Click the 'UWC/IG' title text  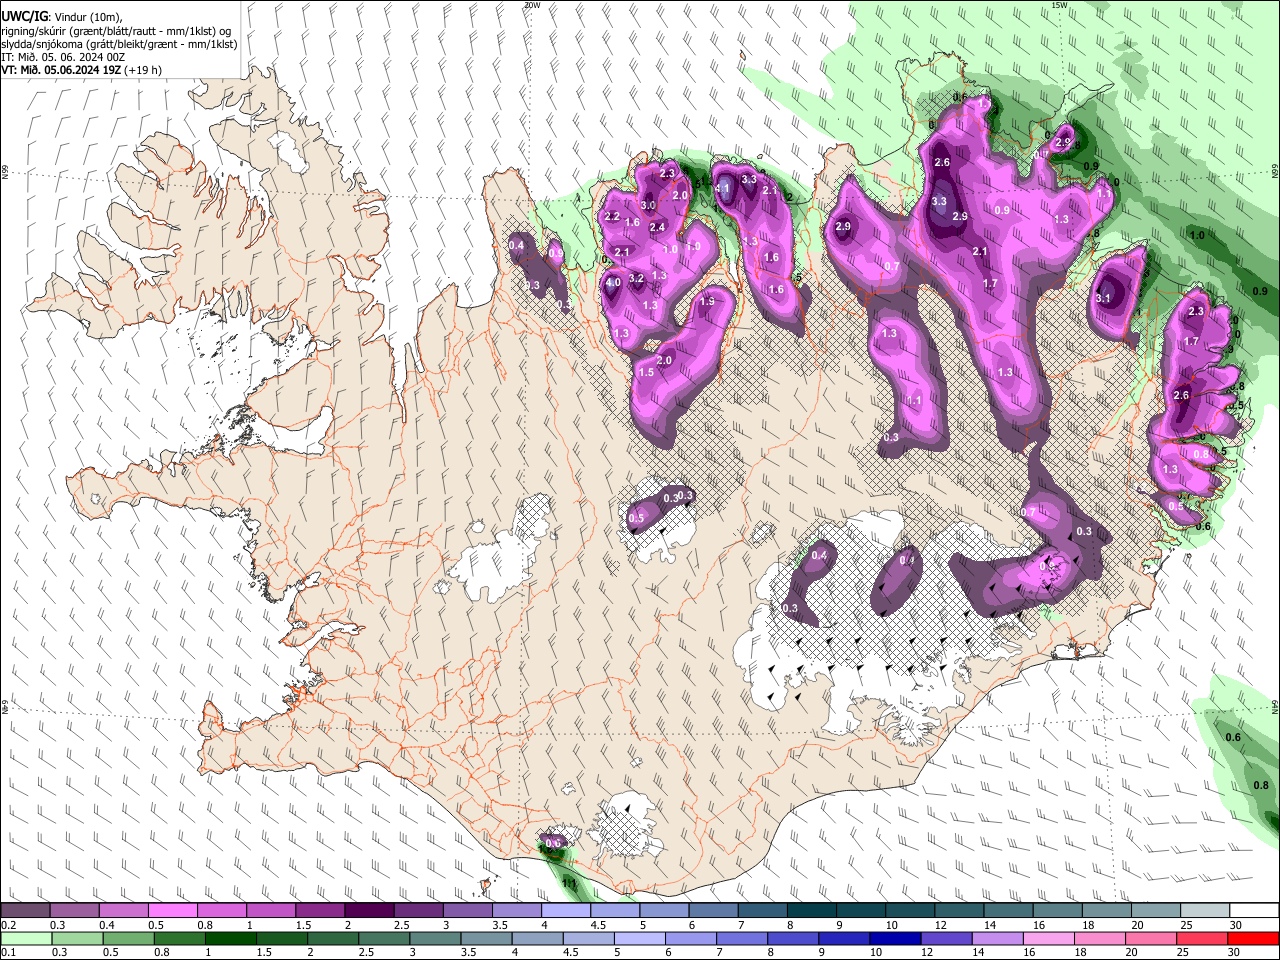point(24,17)
